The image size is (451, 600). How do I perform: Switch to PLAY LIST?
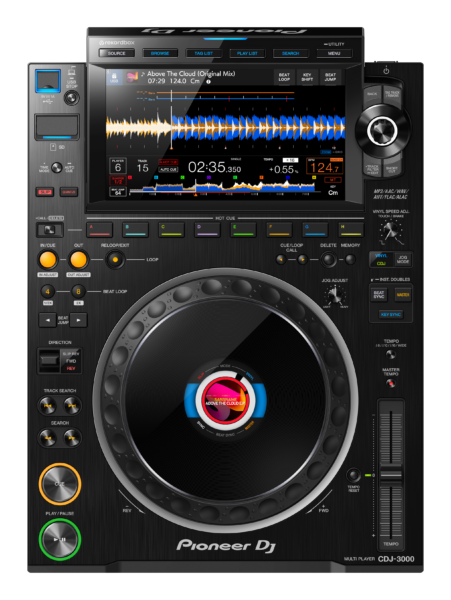coord(247,53)
